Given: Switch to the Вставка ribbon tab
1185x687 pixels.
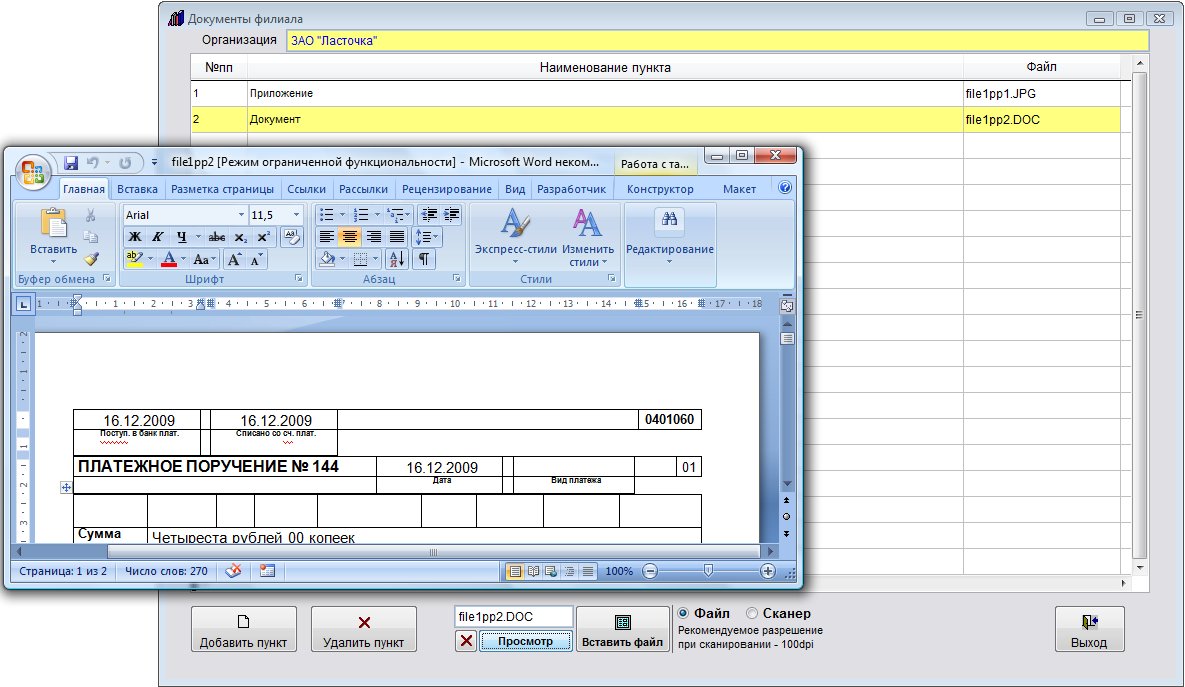Looking at the screenshot, I should pyautogui.click(x=137, y=189).
